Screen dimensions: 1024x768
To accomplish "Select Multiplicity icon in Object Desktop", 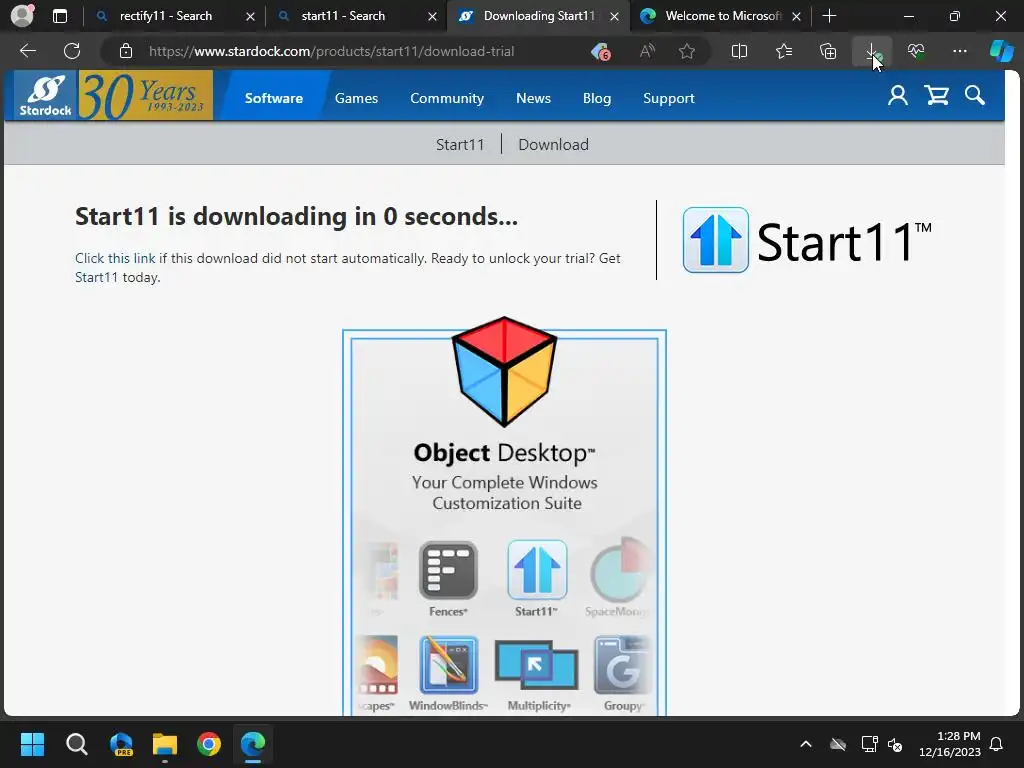I will [537, 665].
